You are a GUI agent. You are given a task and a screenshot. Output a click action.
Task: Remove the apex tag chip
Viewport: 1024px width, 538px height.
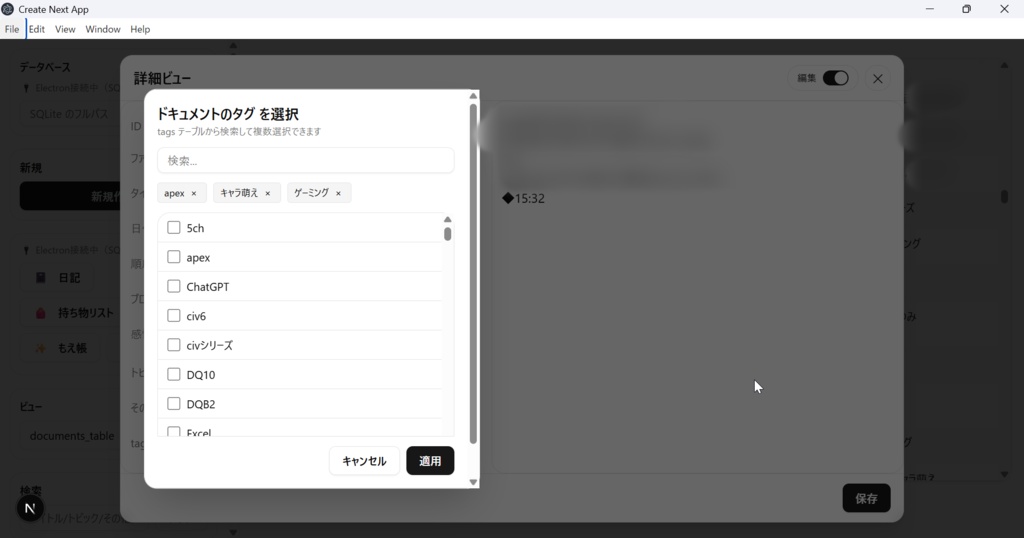pyautogui.click(x=194, y=193)
